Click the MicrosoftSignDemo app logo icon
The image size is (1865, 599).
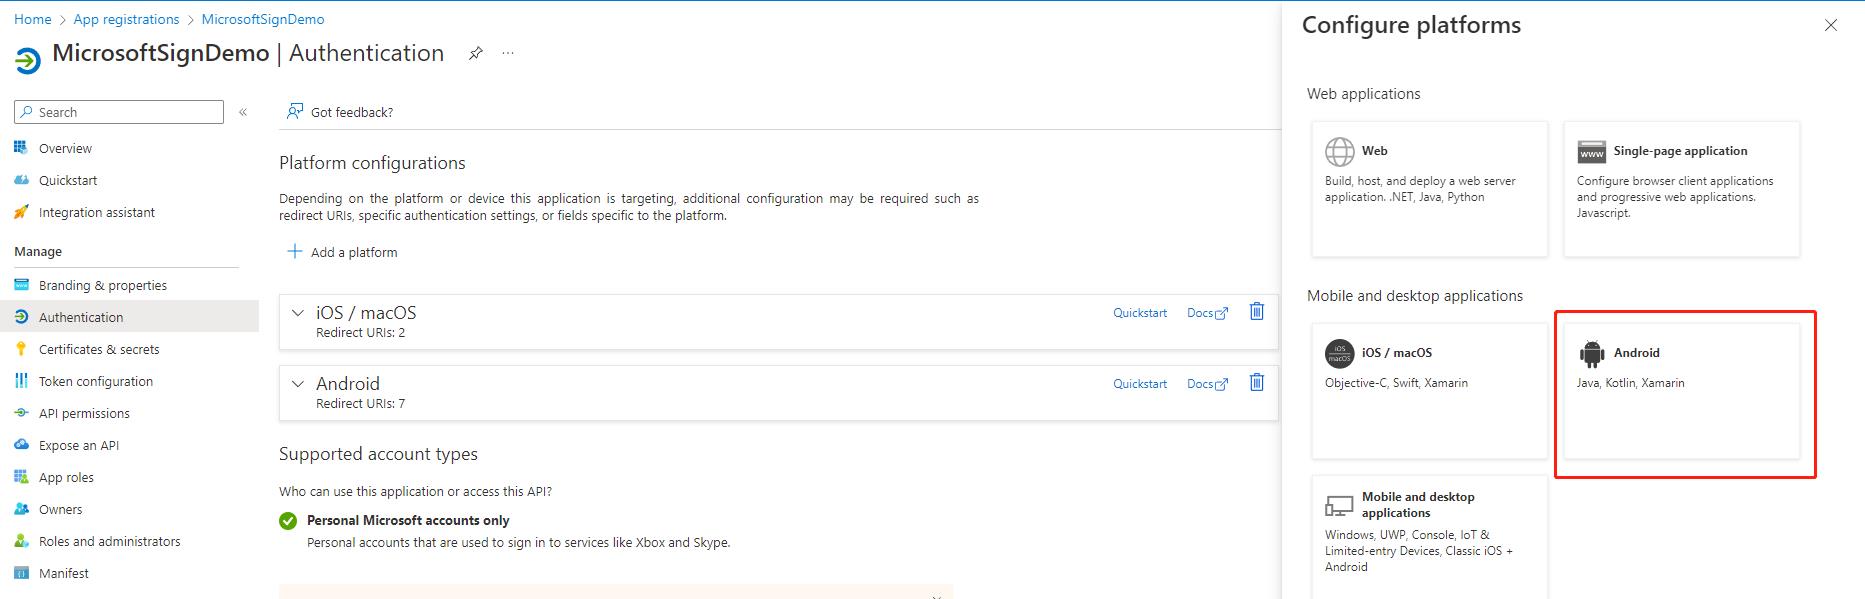point(28,61)
